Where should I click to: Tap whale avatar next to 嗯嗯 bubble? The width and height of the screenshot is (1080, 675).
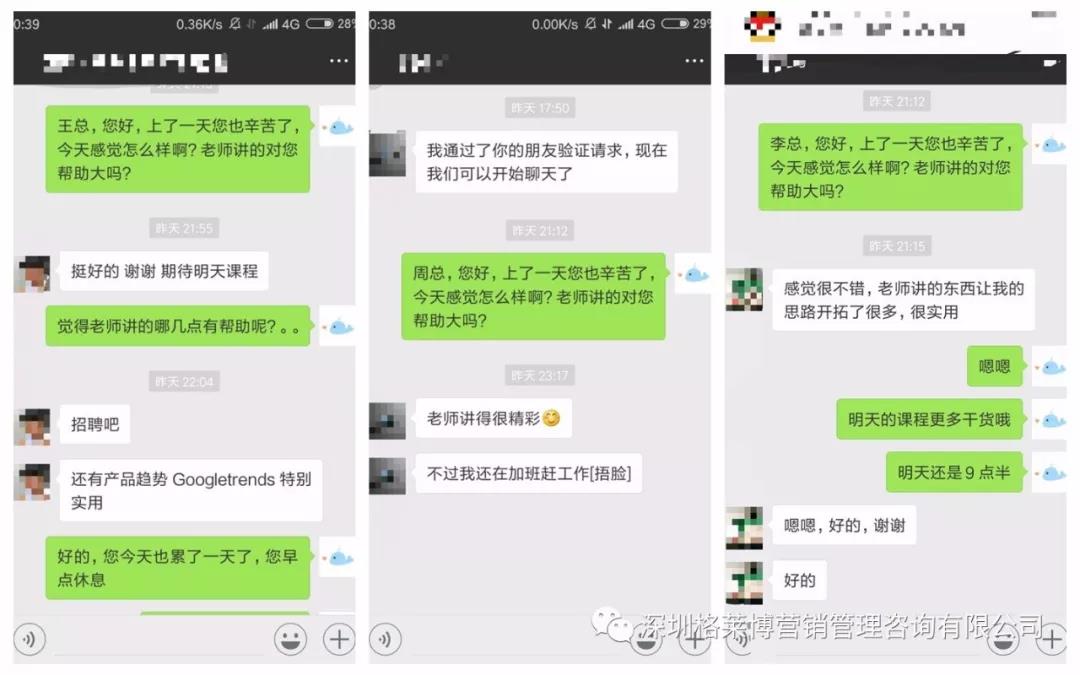(x=1052, y=368)
